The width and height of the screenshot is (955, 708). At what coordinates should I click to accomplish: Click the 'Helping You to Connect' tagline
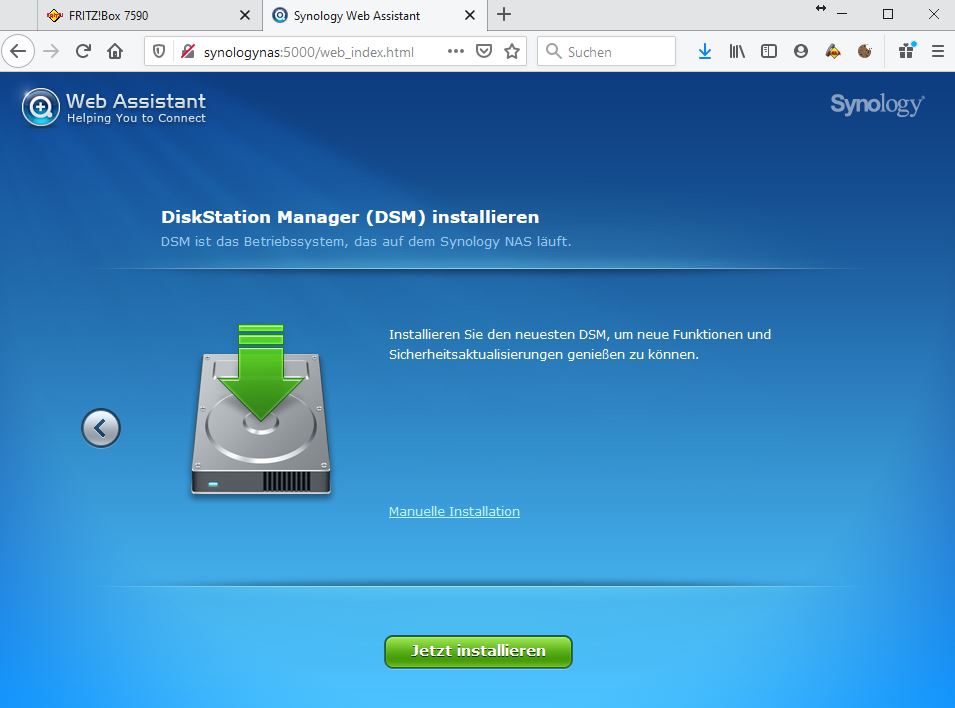(136, 118)
